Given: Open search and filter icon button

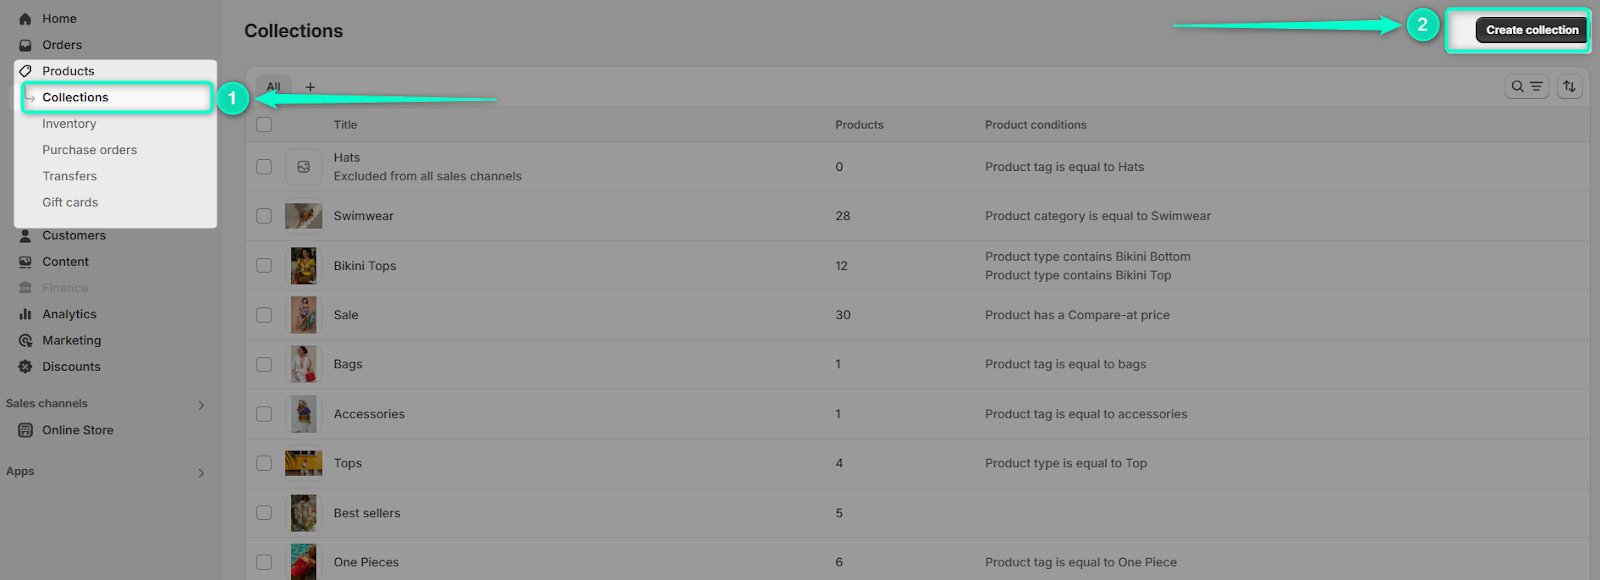Looking at the screenshot, I should (1527, 87).
